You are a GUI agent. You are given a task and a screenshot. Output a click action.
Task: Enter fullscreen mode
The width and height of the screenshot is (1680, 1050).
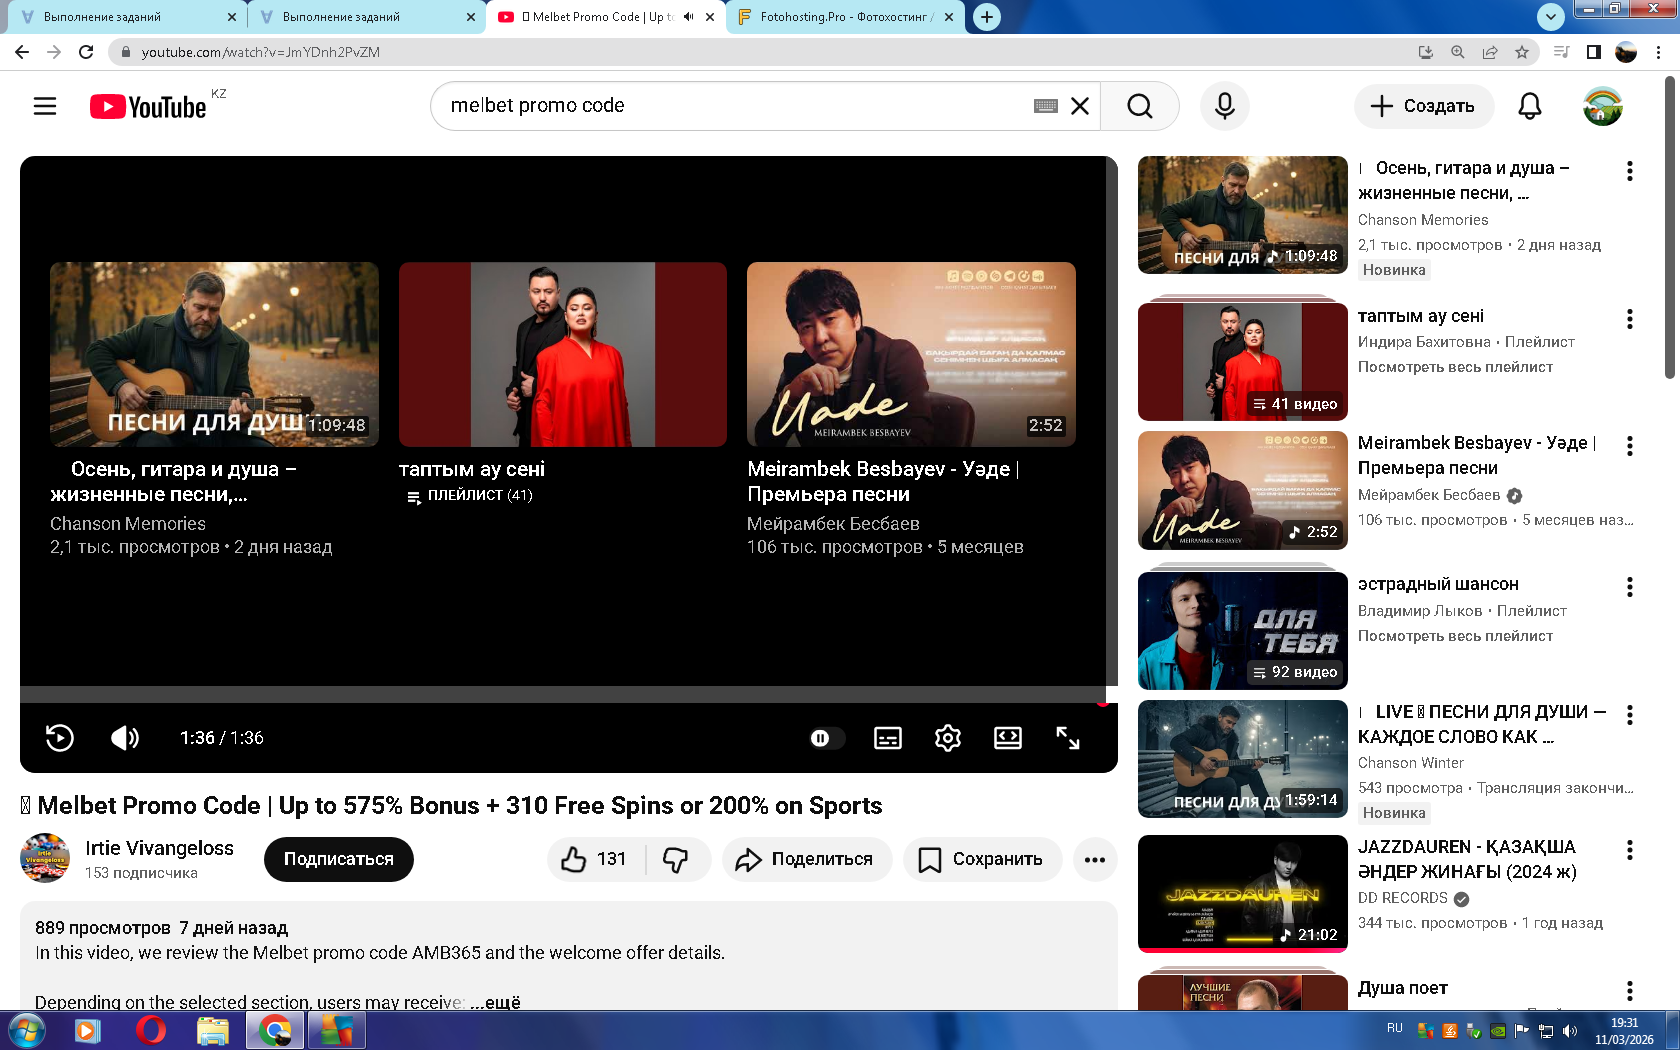tap(1068, 738)
